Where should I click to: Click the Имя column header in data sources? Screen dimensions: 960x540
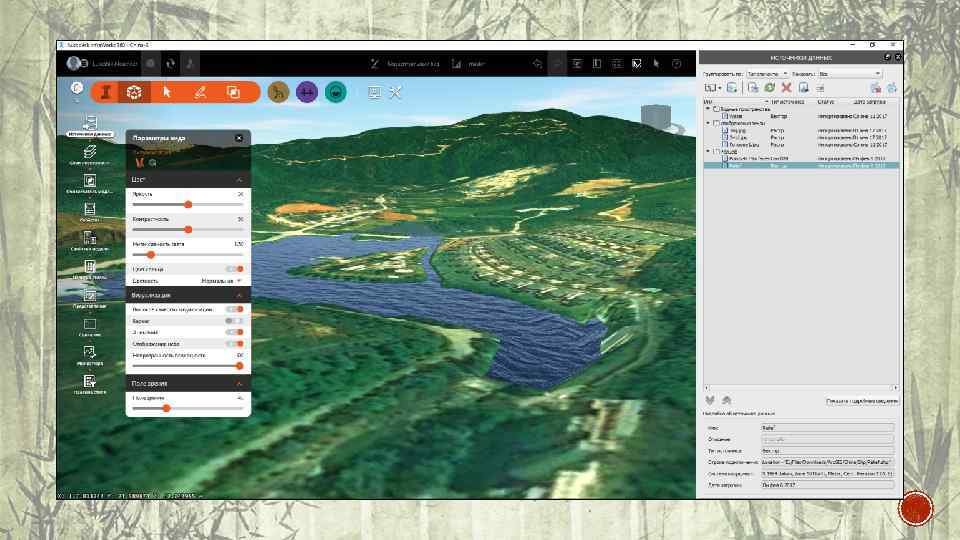[735, 102]
